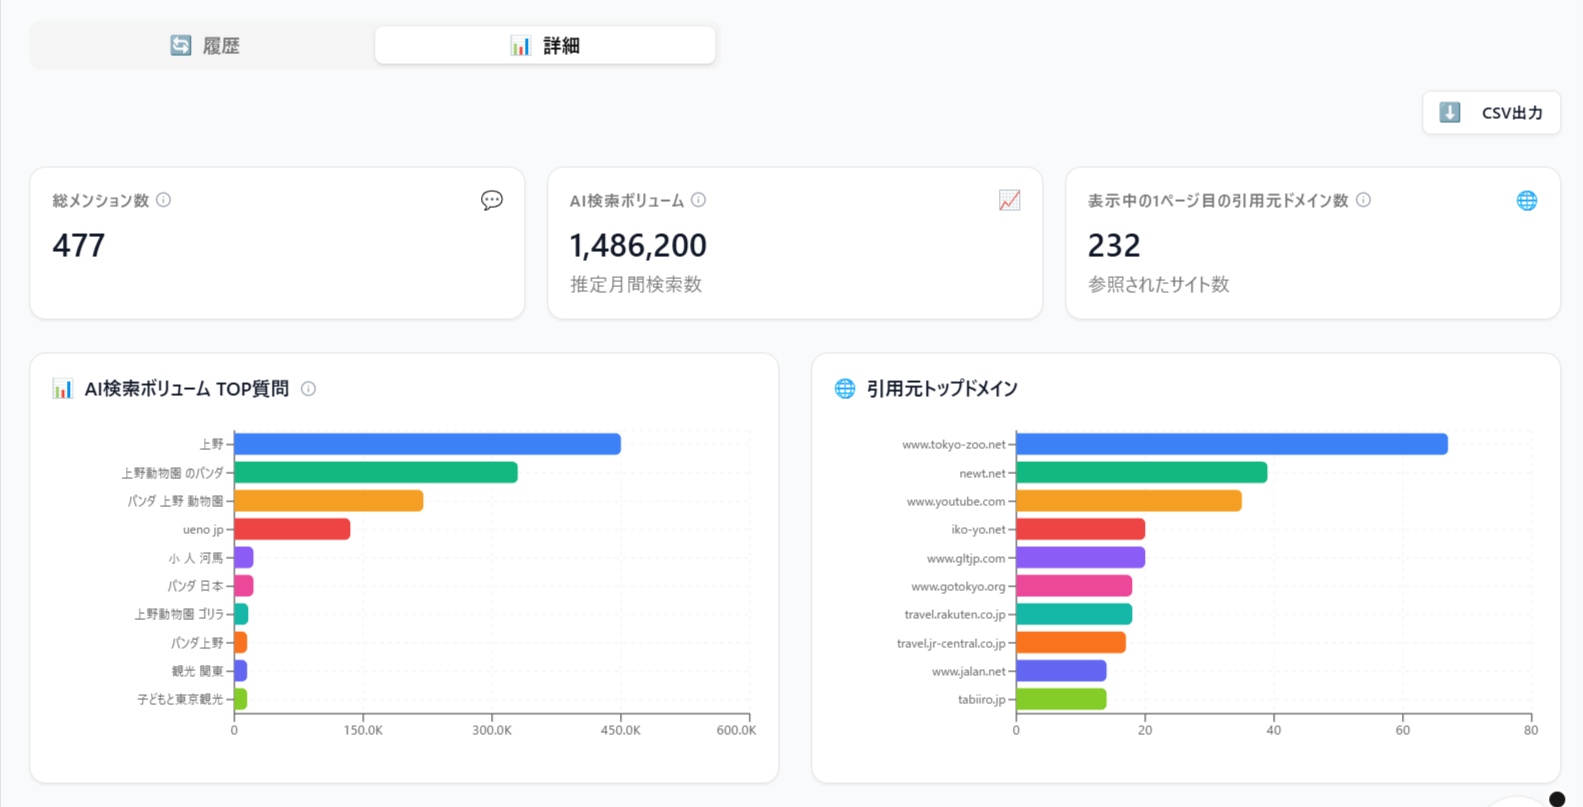The image size is (1583, 807).
Task: Click the パンダ上野 axis label
Action: [197, 643]
